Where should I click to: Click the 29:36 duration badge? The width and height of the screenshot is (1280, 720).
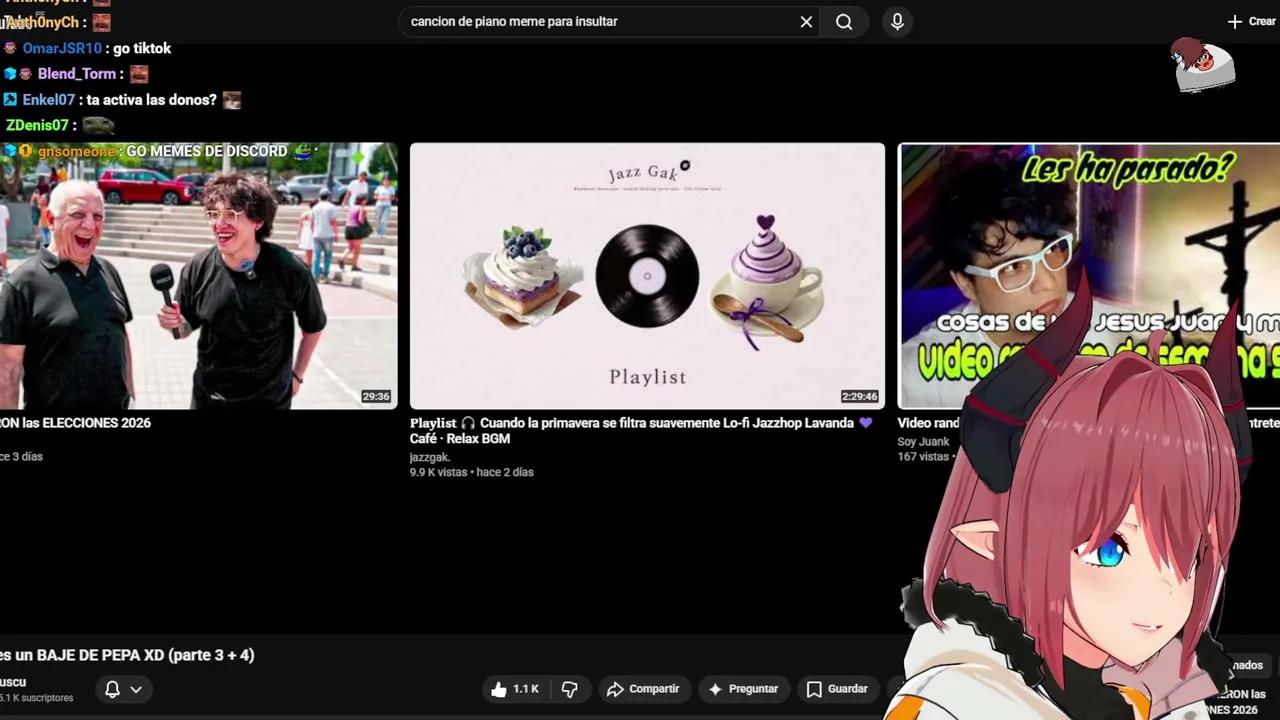(x=376, y=397)
